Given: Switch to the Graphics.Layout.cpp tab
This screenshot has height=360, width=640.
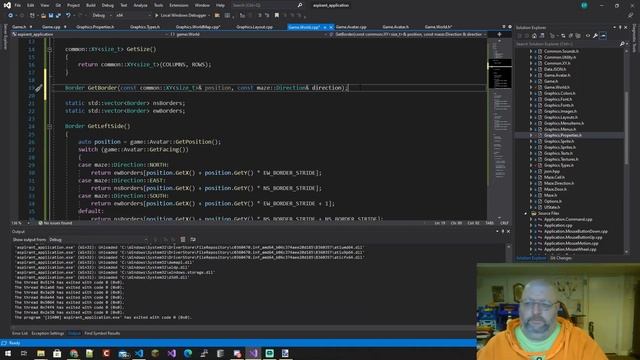Looking at the screenshot, I should click(x=254, y=27).
